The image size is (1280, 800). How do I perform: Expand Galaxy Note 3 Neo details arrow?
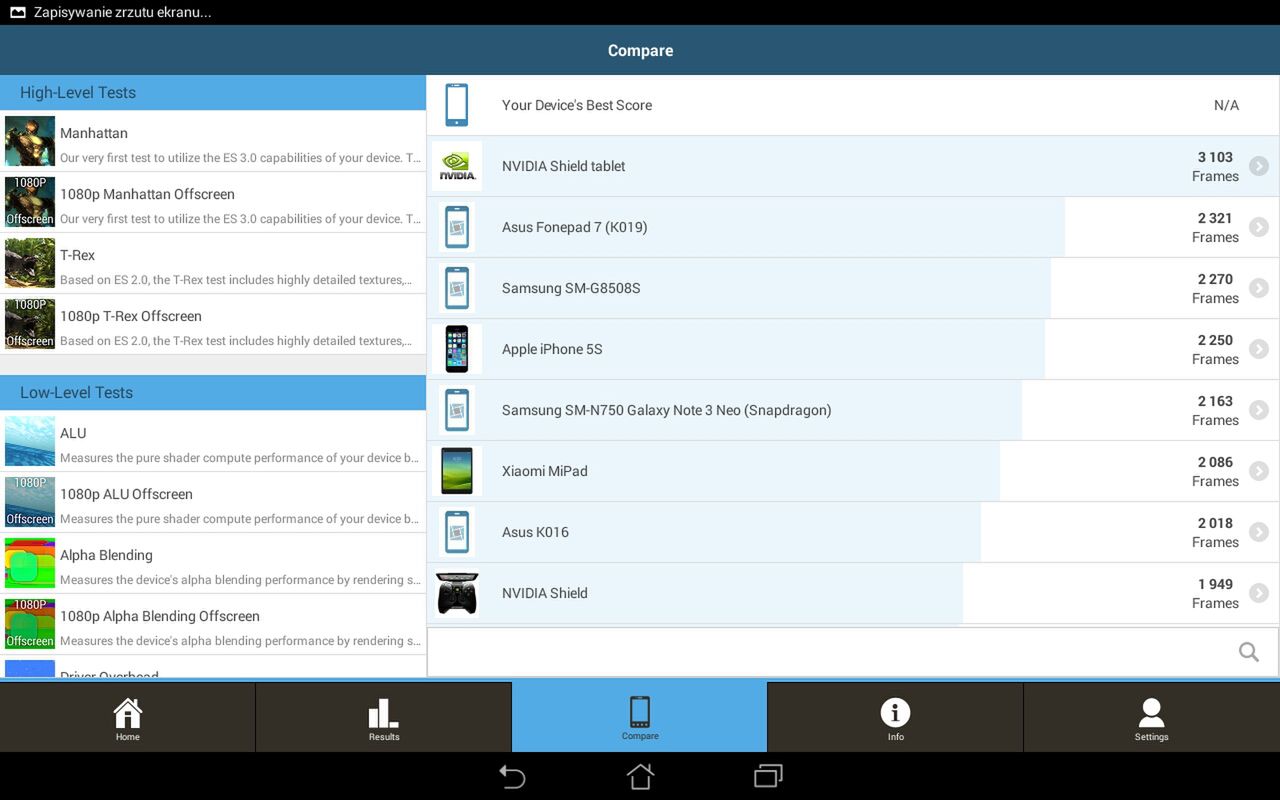1258,410
